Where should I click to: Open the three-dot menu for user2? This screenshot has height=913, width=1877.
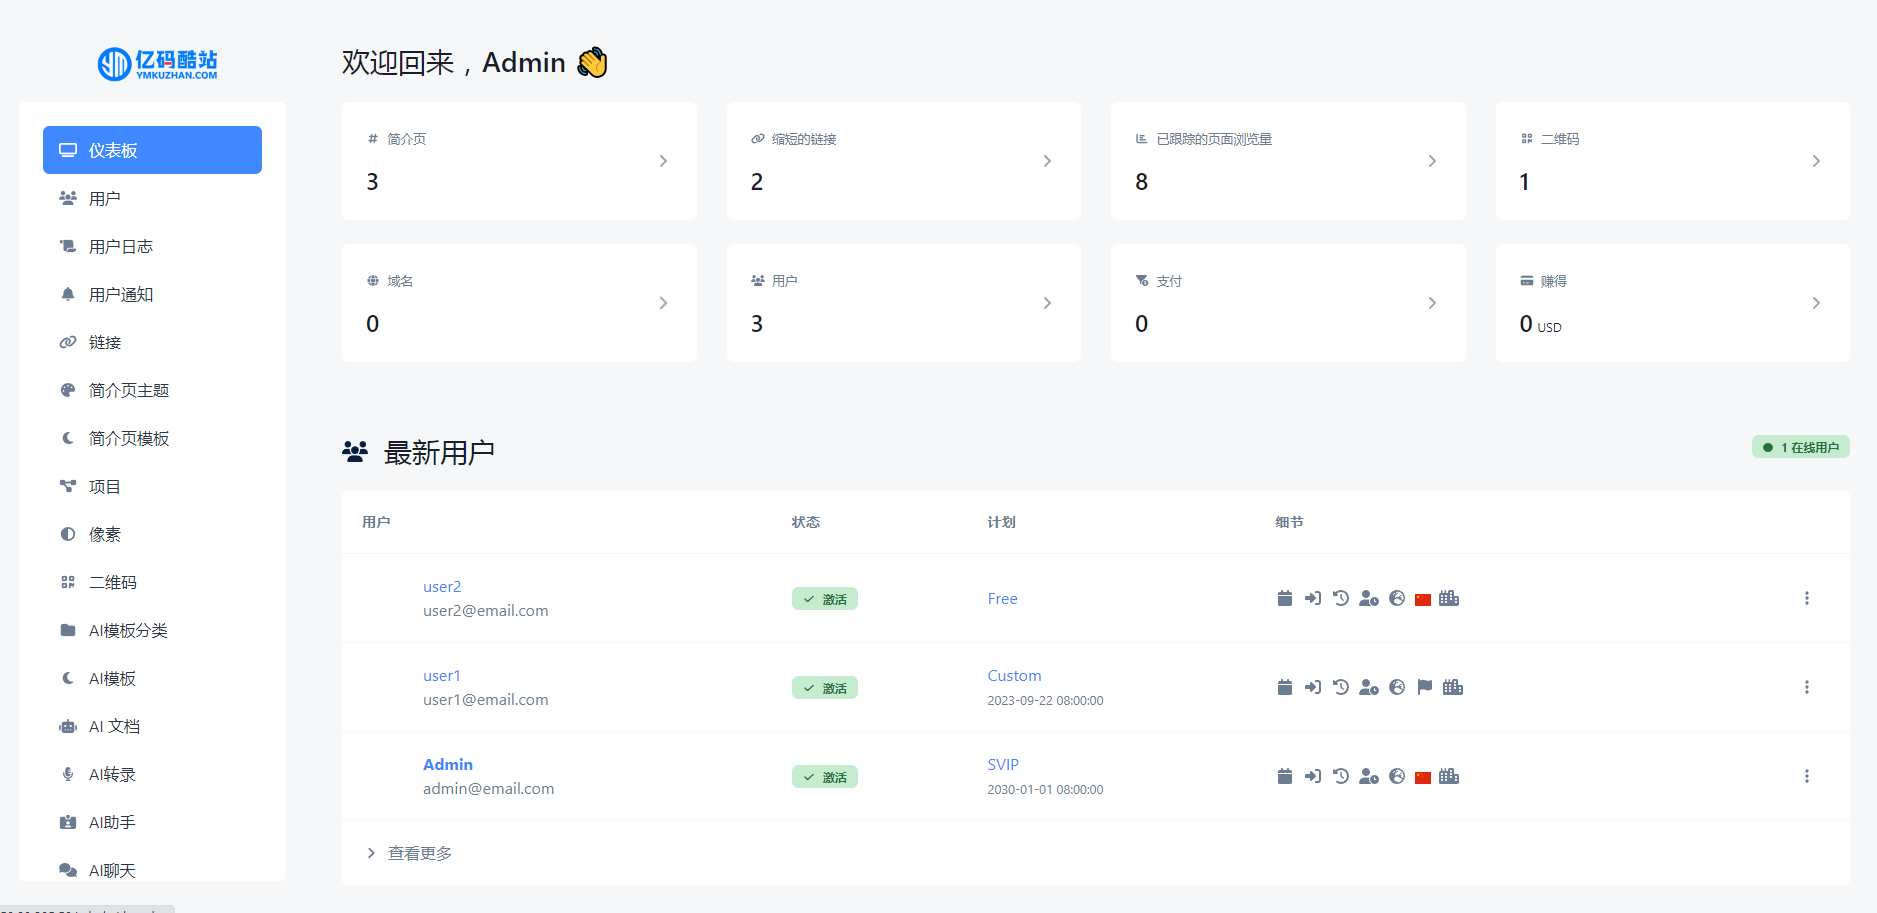click(x=1806, y=598)
